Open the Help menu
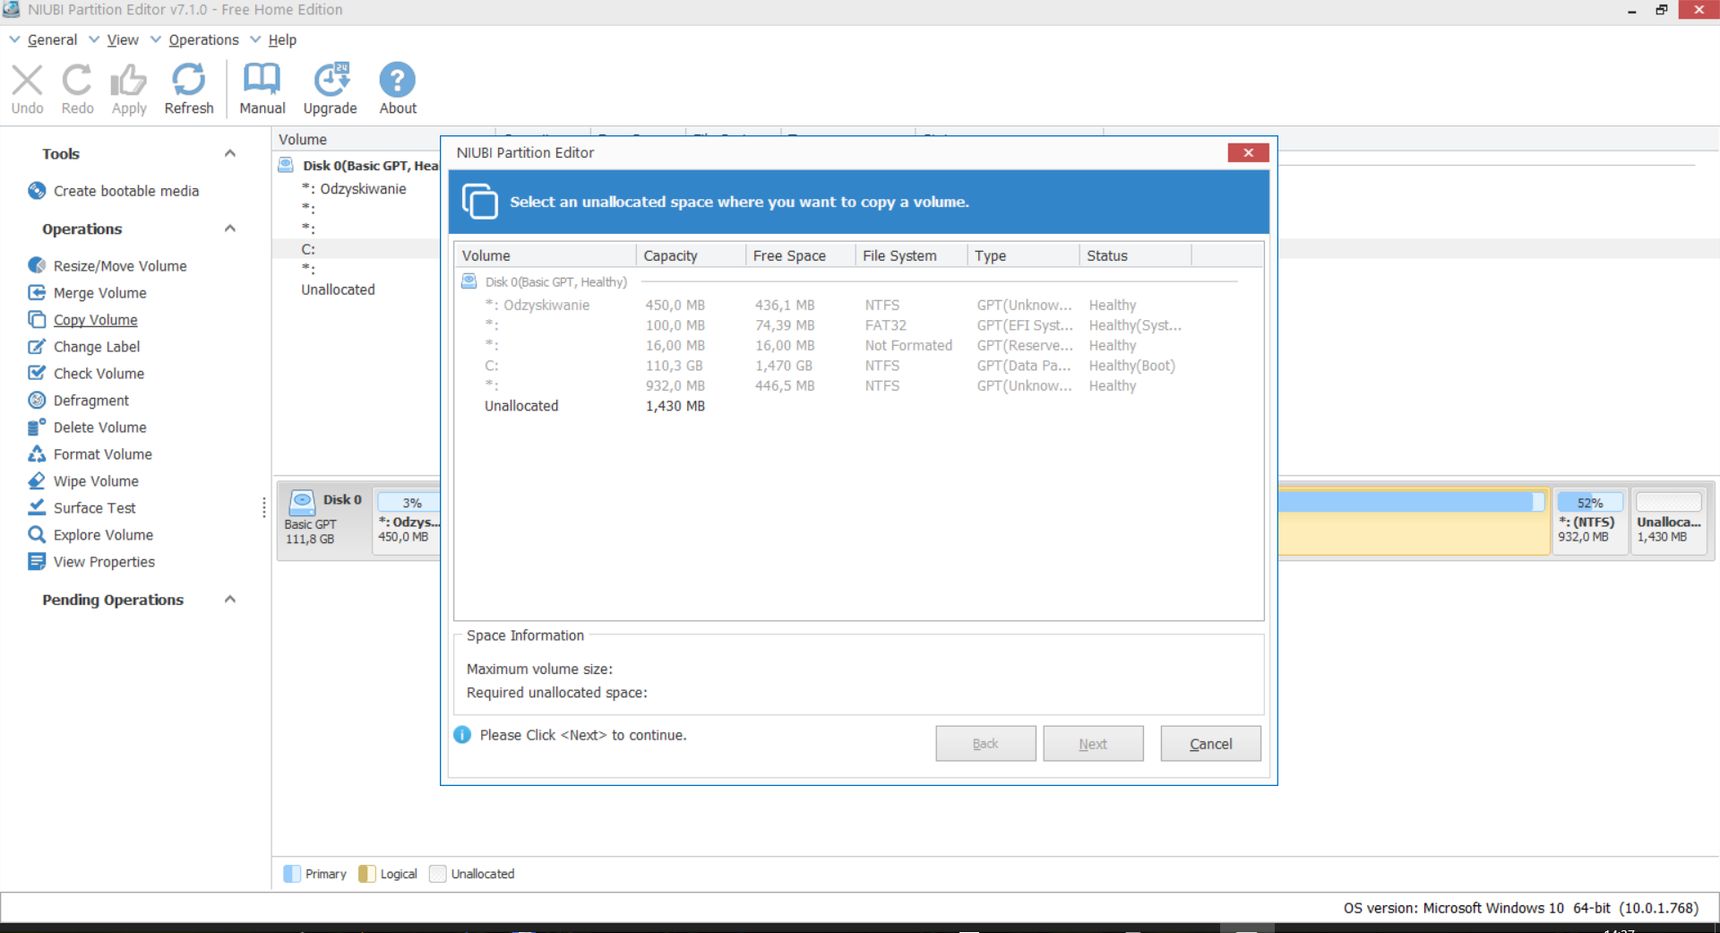This screenshot has height=933, width=1720. click(282, 40)
